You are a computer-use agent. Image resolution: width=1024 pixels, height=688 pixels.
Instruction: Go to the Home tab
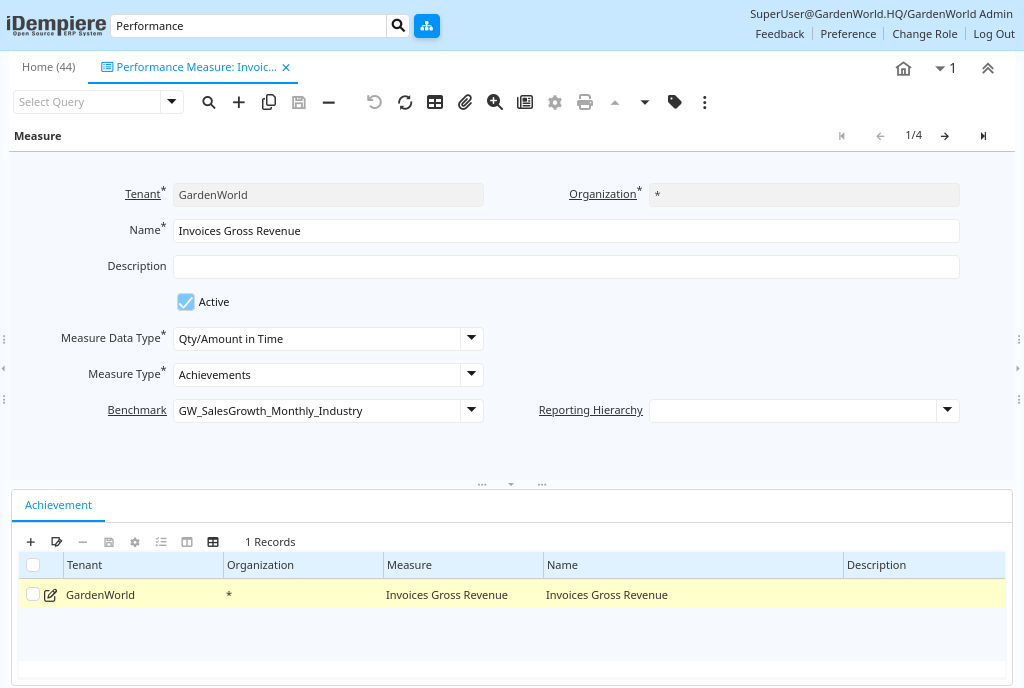(48, 67)
